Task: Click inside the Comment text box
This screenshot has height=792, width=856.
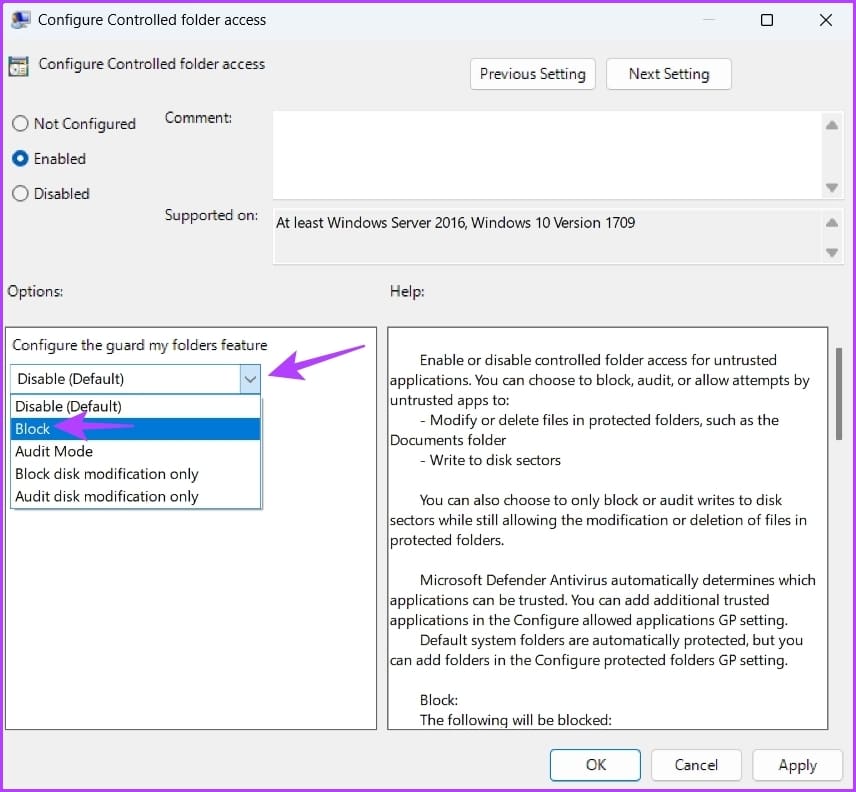Action: (x=547, y=155)
